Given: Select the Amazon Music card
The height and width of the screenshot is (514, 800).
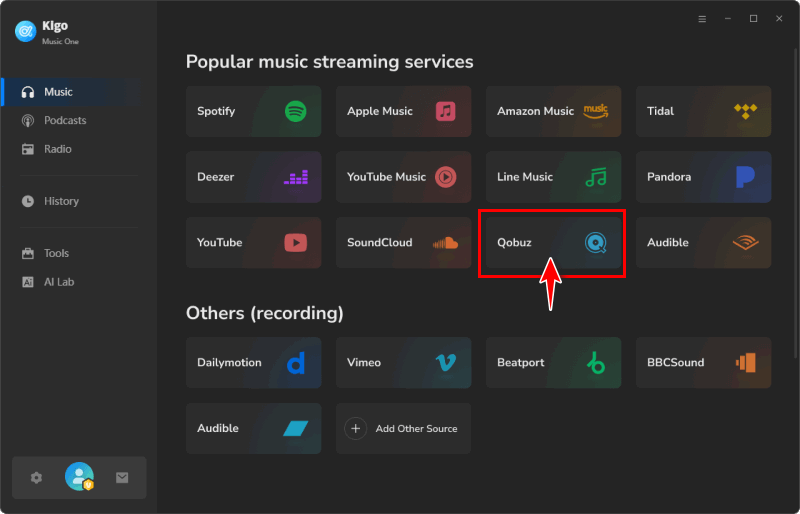Looking at the screenshot, I should point(554,111).
